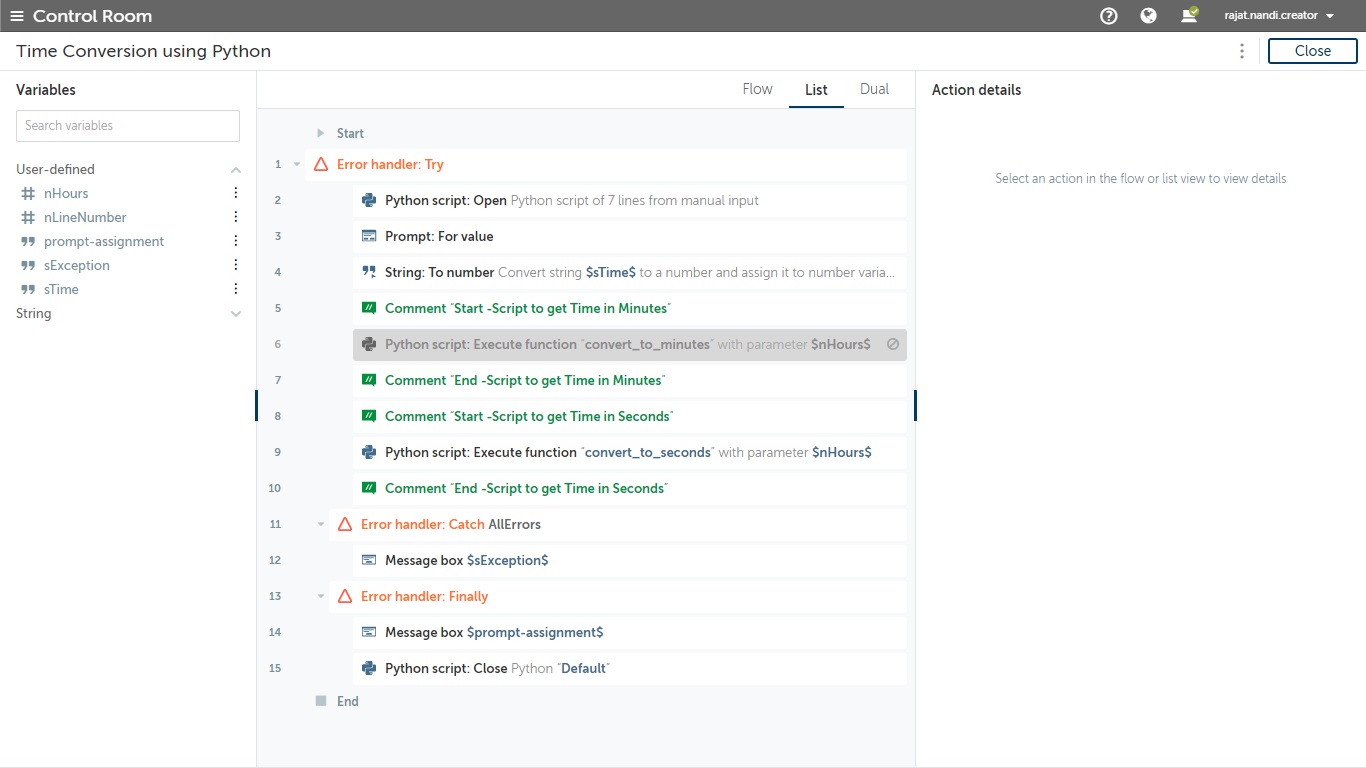1366x768 pixels.
Task: Select the sTime variable in the list
Action: [x=61, y=289]
